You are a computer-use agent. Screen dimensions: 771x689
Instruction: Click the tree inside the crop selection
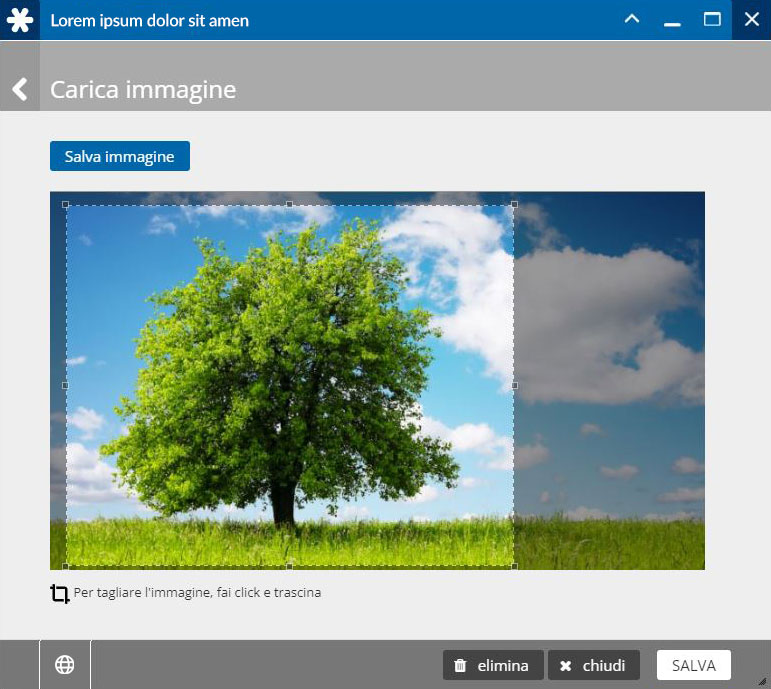[x=280, y=374]
